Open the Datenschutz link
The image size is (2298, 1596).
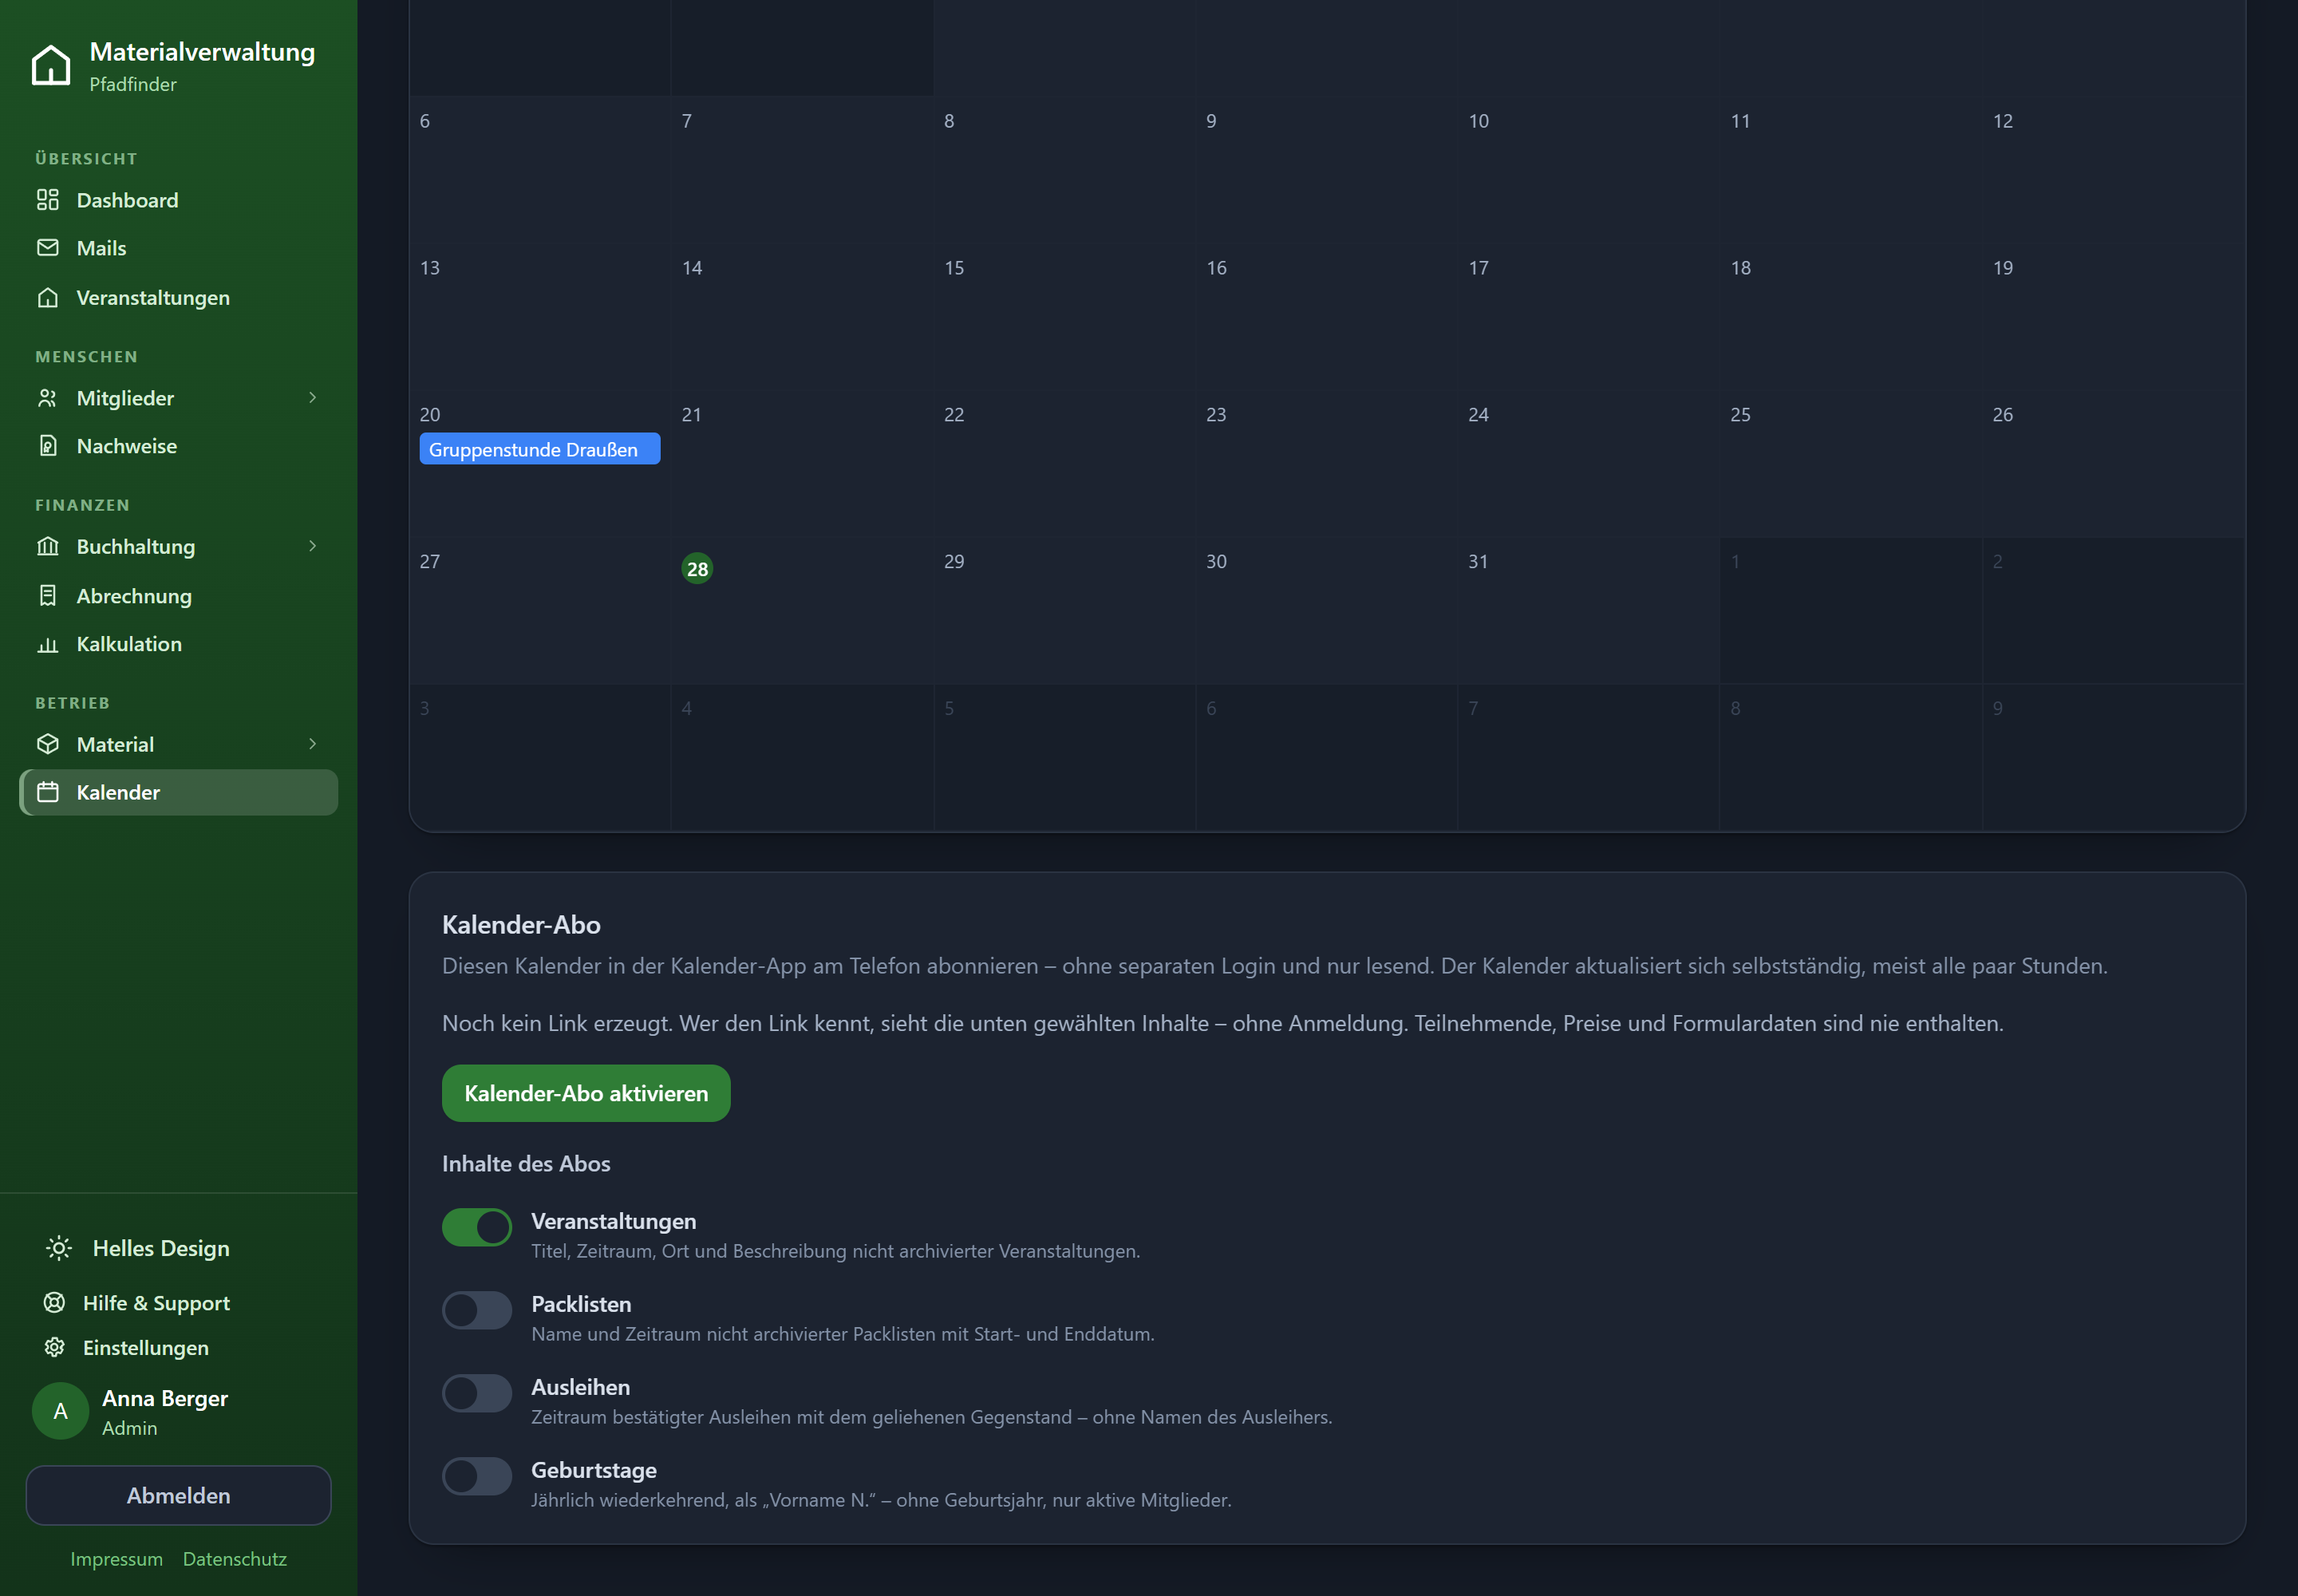pos(235,1559)
